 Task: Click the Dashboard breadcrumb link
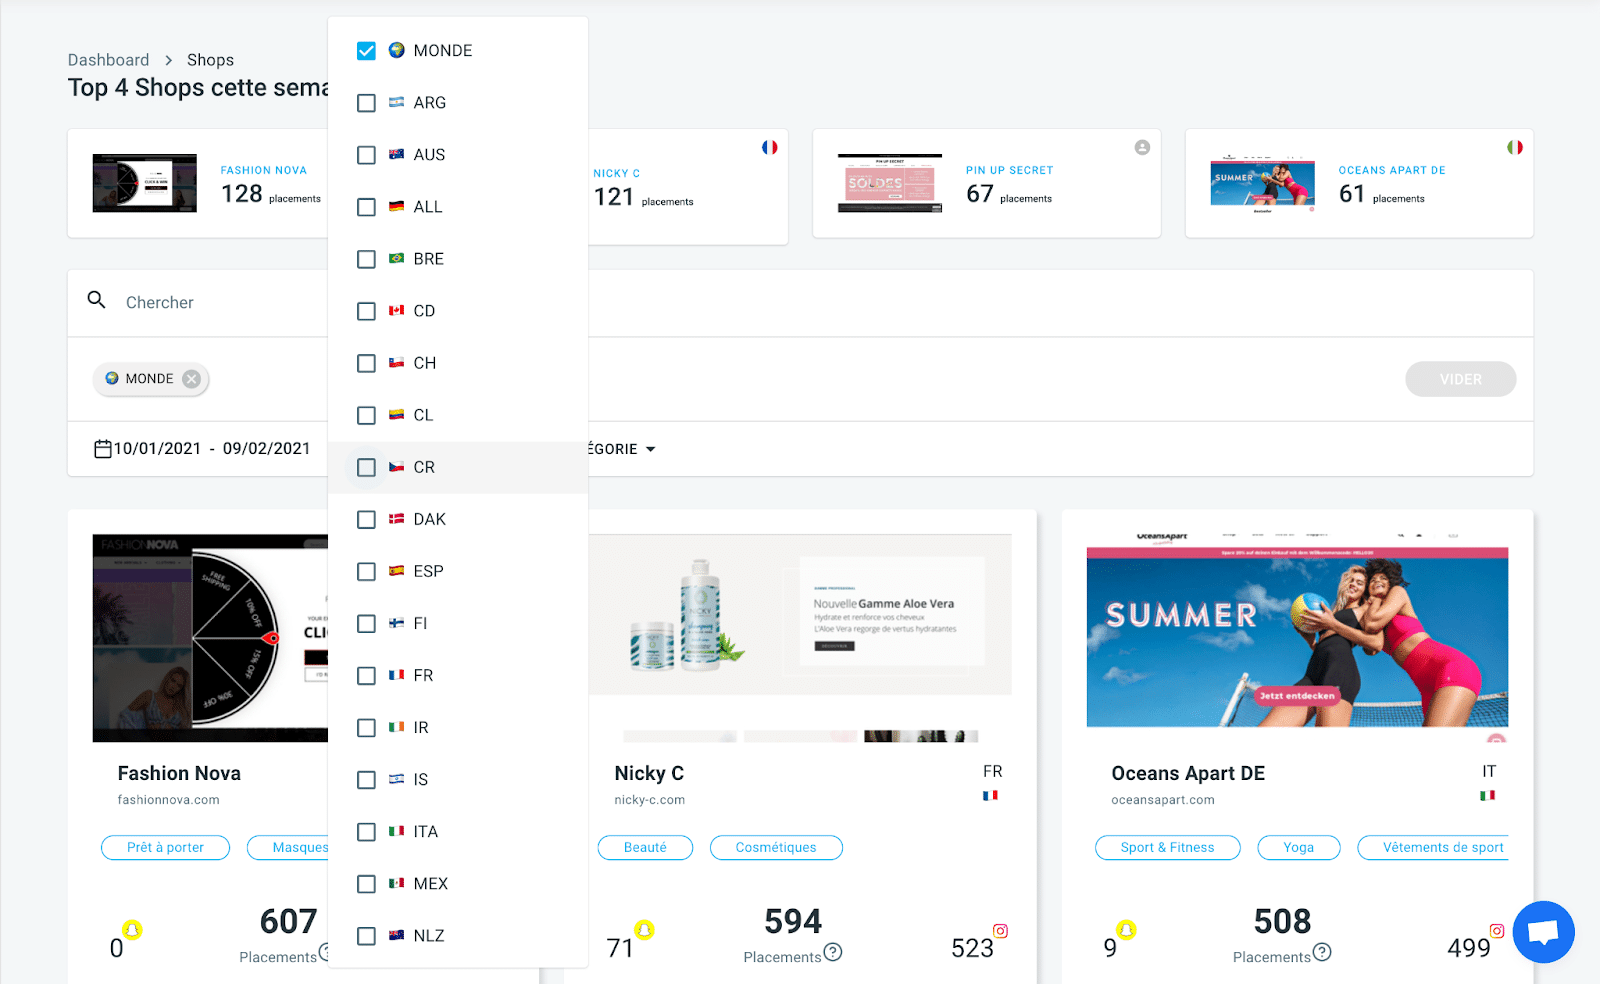tap(108, 60)
